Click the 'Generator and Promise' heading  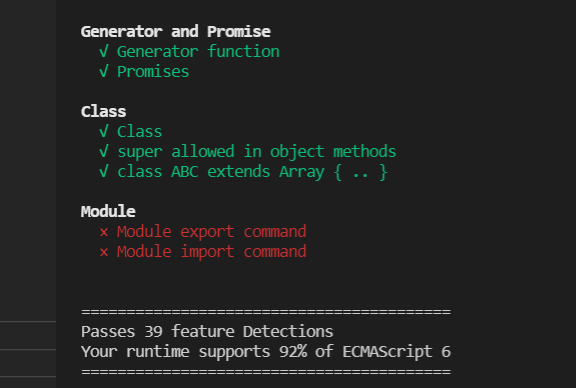click(x=176, y=32)
